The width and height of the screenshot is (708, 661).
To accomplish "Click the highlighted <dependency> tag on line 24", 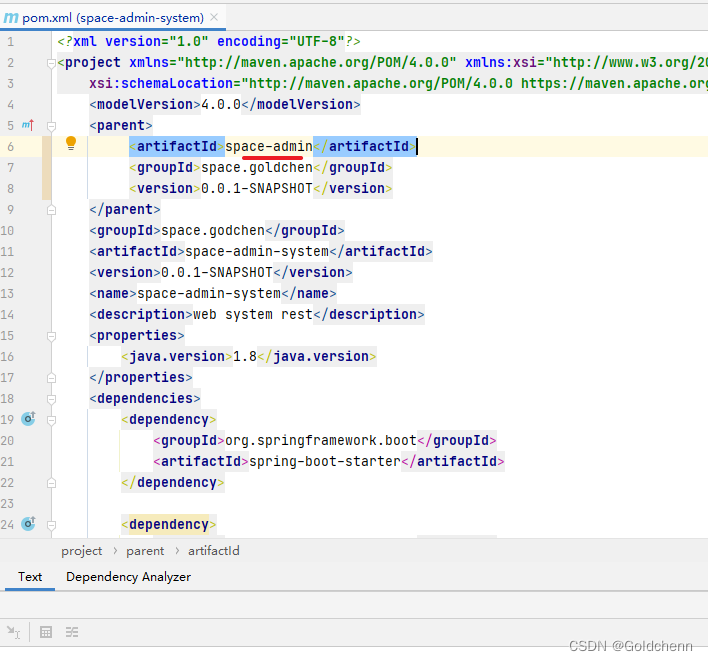I will point(169,524).
